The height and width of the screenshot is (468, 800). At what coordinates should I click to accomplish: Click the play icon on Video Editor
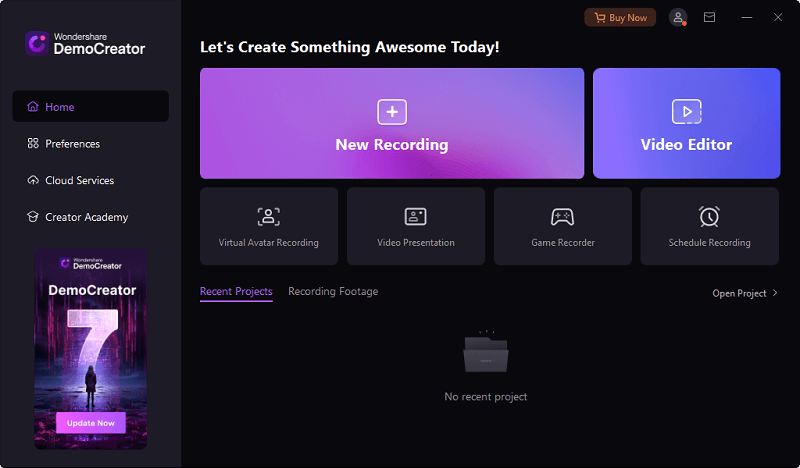(686, 112)
